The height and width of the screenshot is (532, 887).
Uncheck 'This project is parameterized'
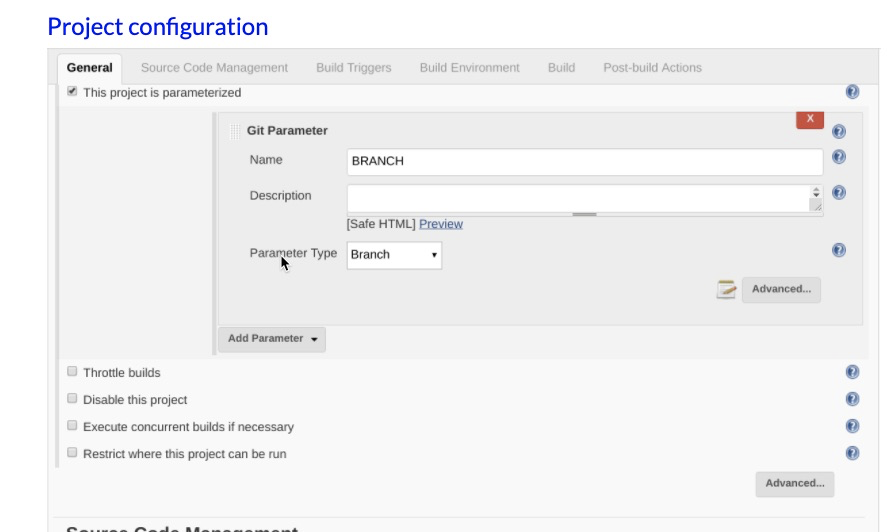72,91
